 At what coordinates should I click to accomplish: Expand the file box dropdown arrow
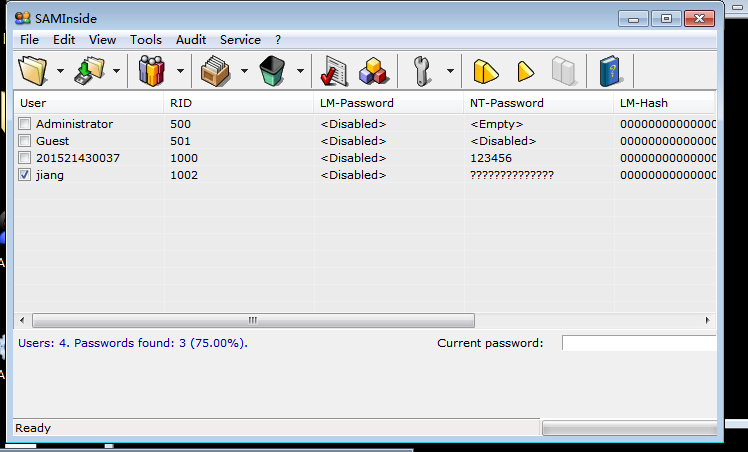point(244,71)
